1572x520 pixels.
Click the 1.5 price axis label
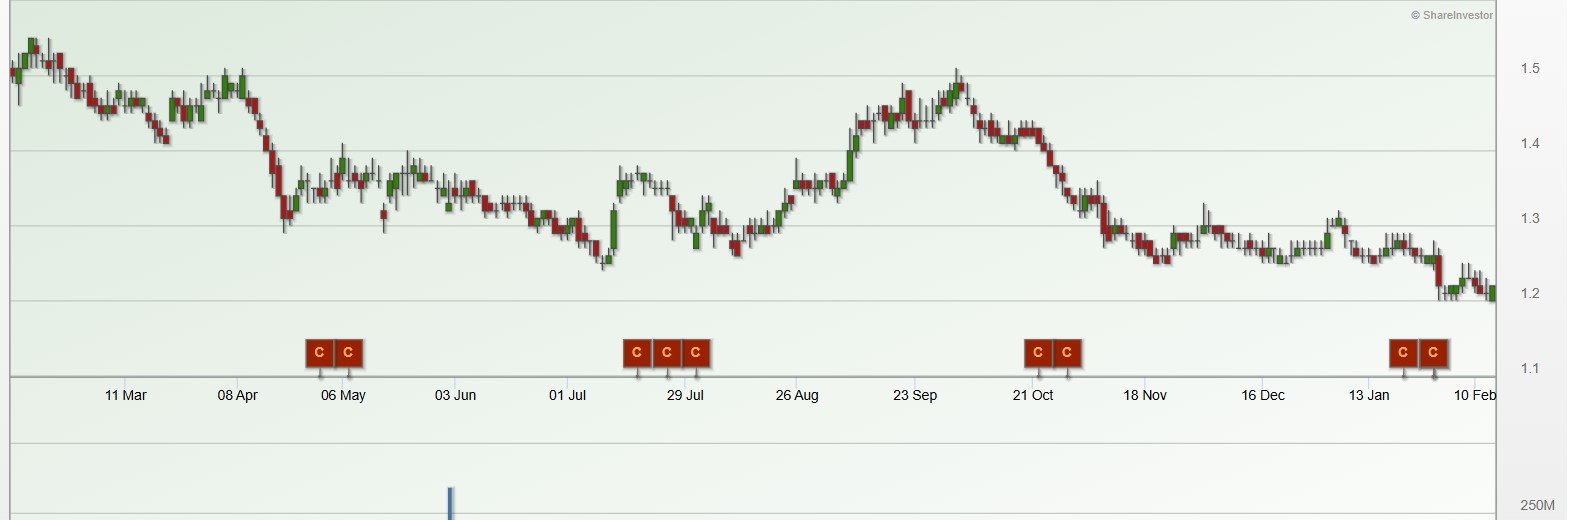point(1530,69)
